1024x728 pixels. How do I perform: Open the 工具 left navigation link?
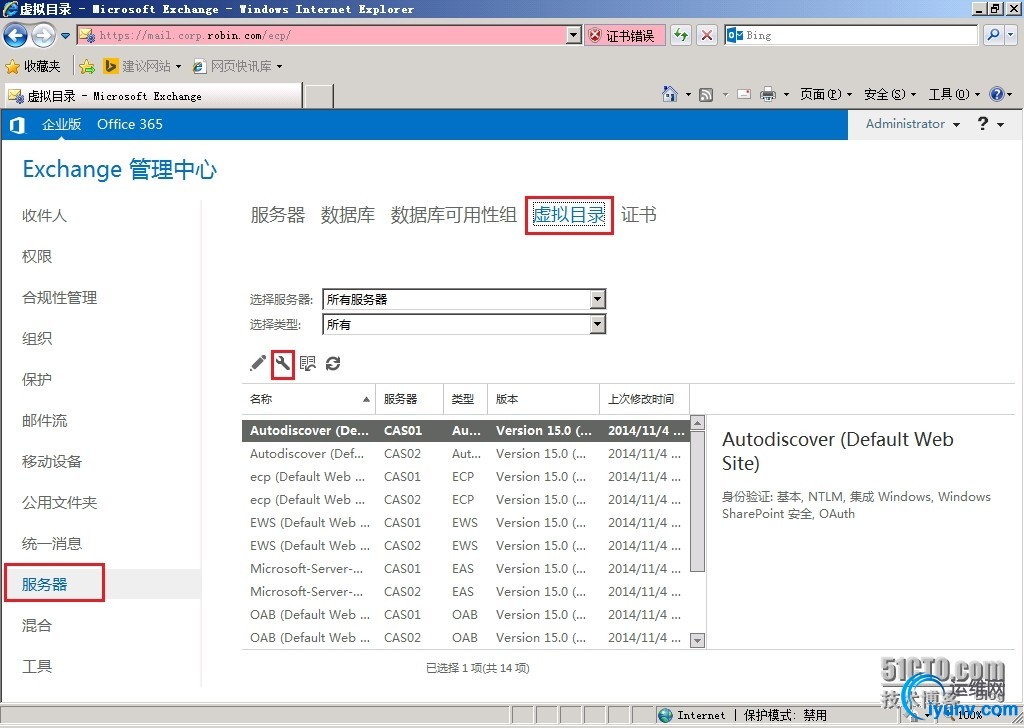[x=37, y=667]
